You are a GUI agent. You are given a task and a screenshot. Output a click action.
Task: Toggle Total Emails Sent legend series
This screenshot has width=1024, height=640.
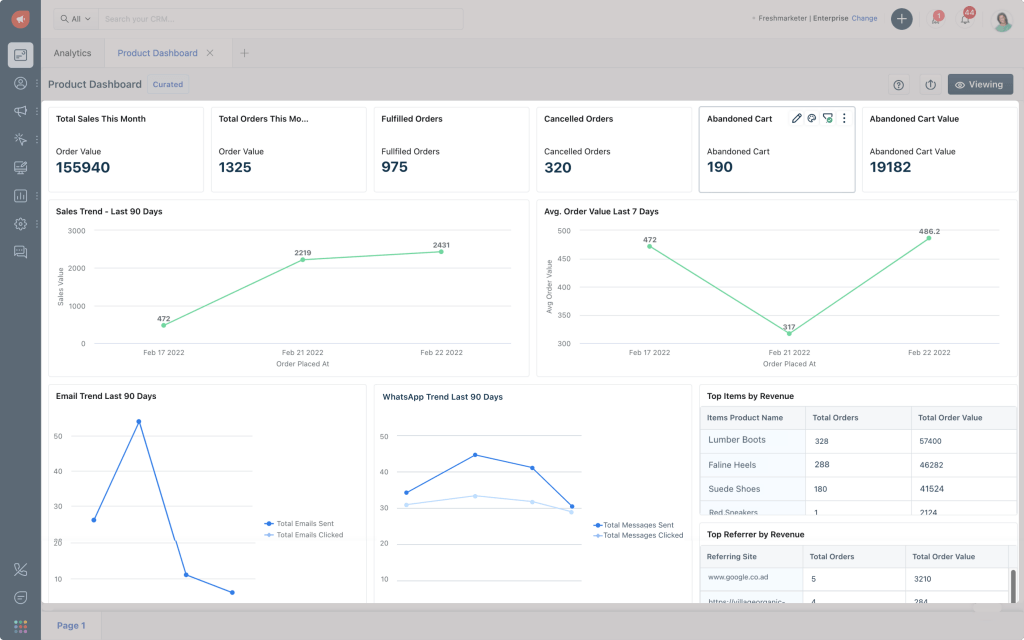[x=304, y=524]
